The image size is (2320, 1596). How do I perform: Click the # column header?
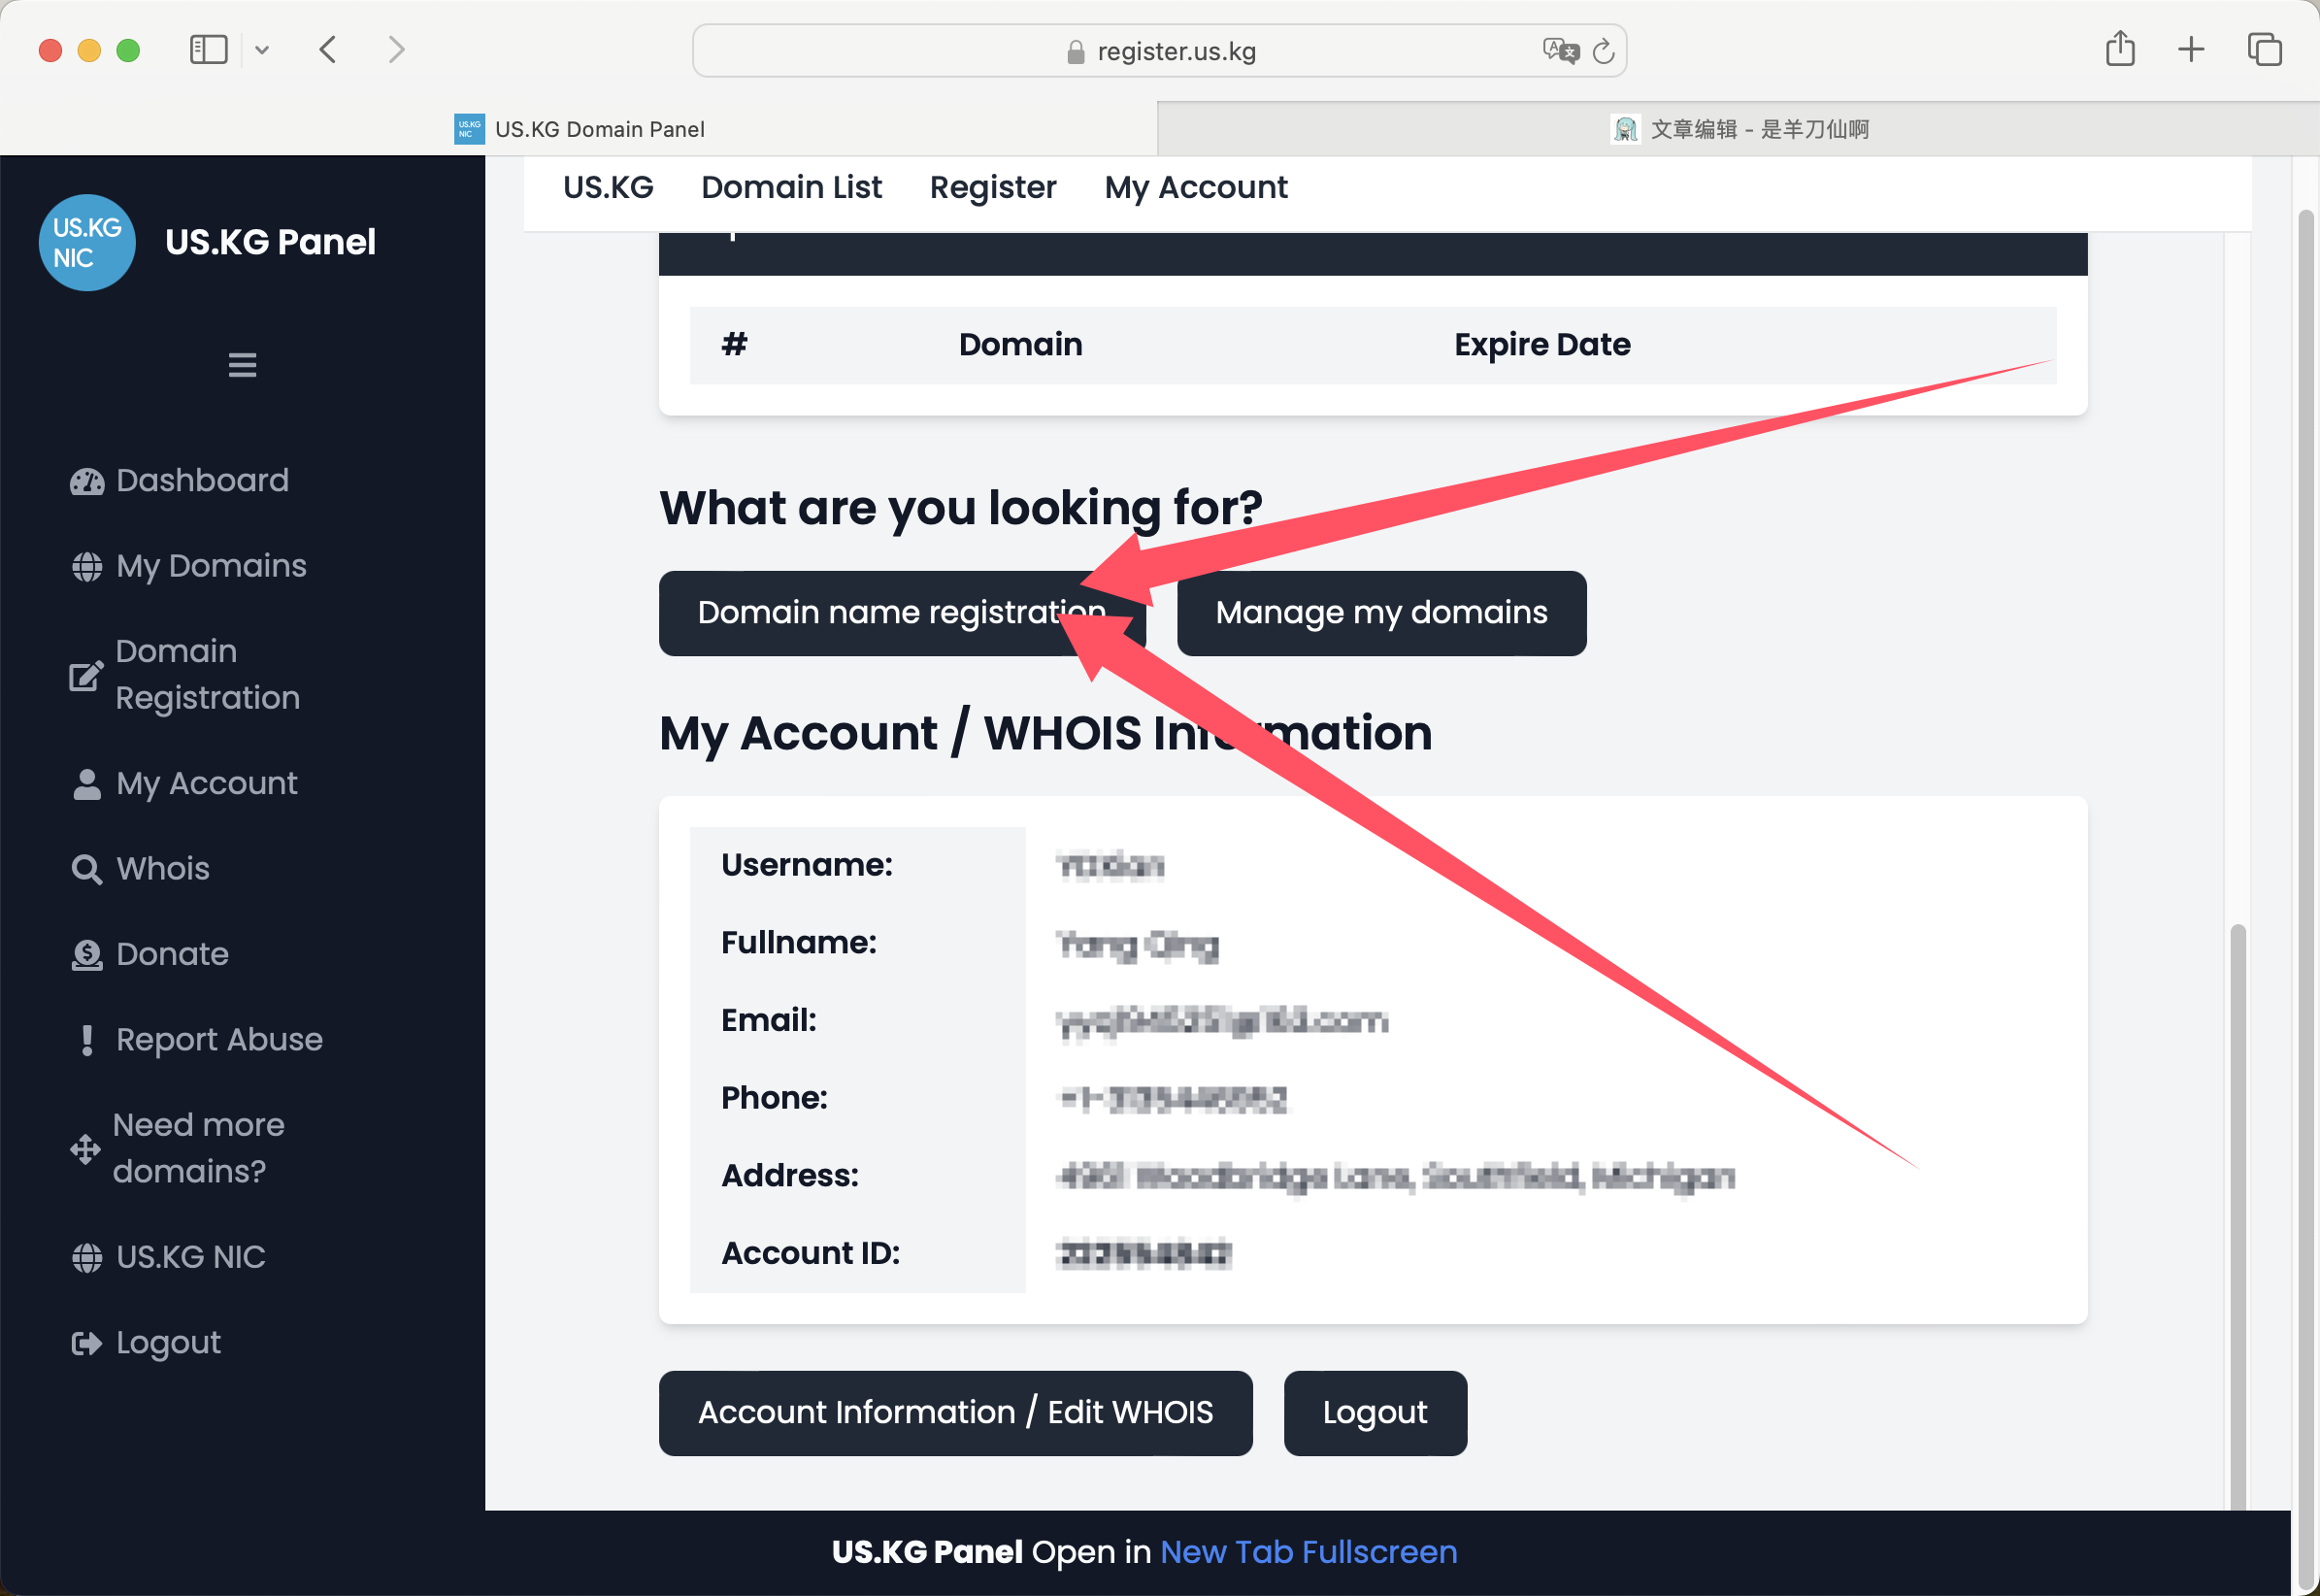pyautogui.click(x=734, y=345)
